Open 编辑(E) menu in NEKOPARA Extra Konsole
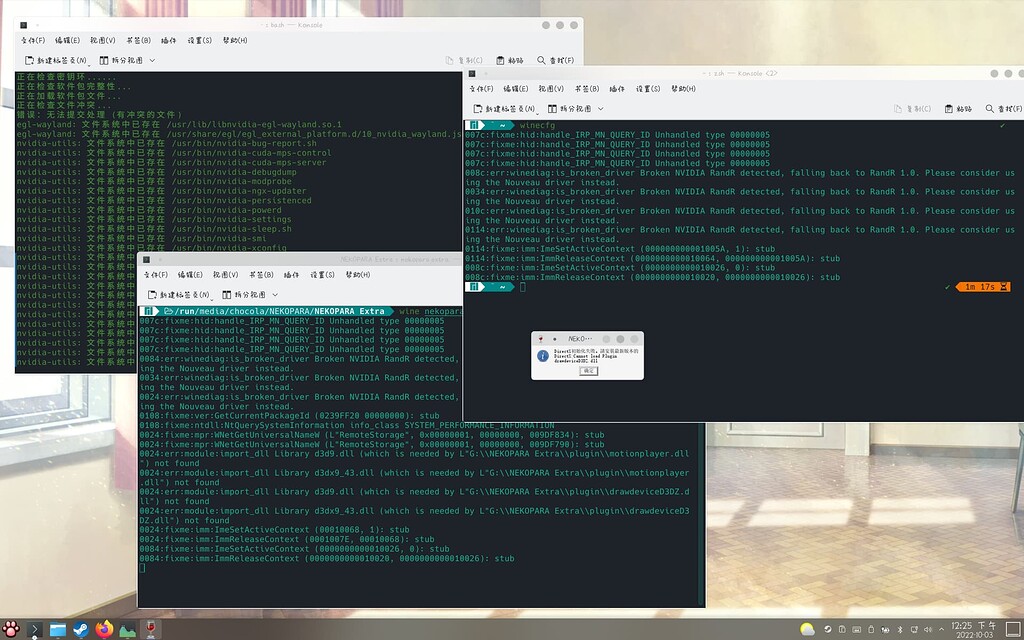Screen dimensions: 1024x640 coord(190,275)
